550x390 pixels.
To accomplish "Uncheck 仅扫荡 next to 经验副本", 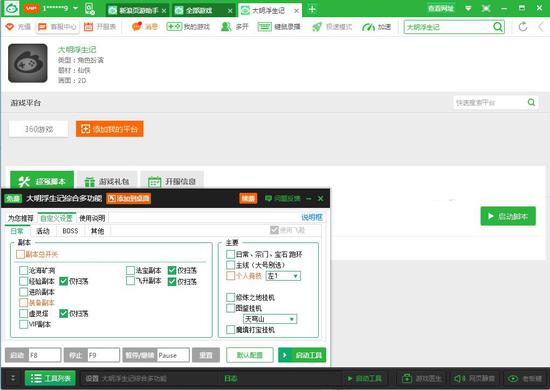I will click(63, 281).
